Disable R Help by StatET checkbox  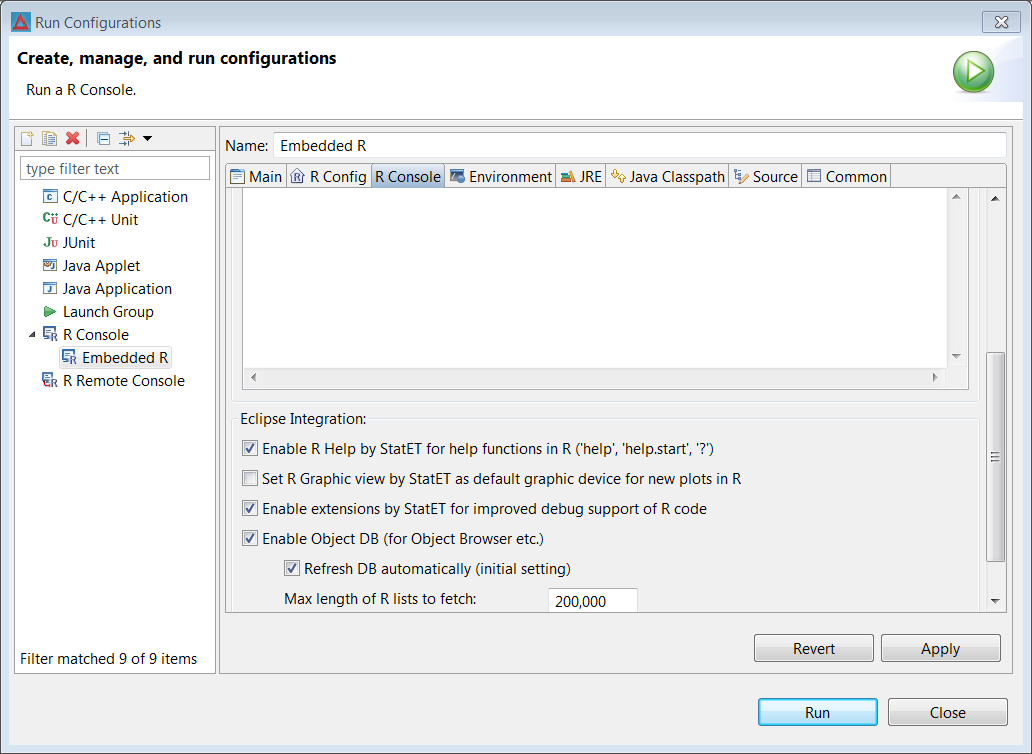pos(249,449)
